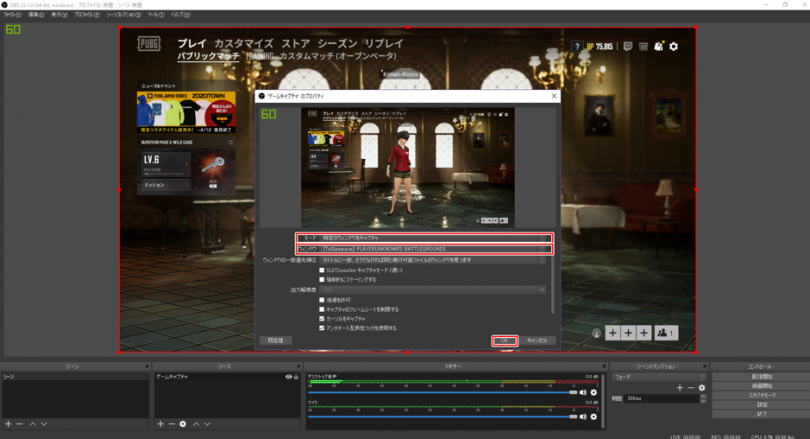Viewport: 810px width, 439px height.
Task: Adjust the mic channel volume slider
Action: point(442,416)
